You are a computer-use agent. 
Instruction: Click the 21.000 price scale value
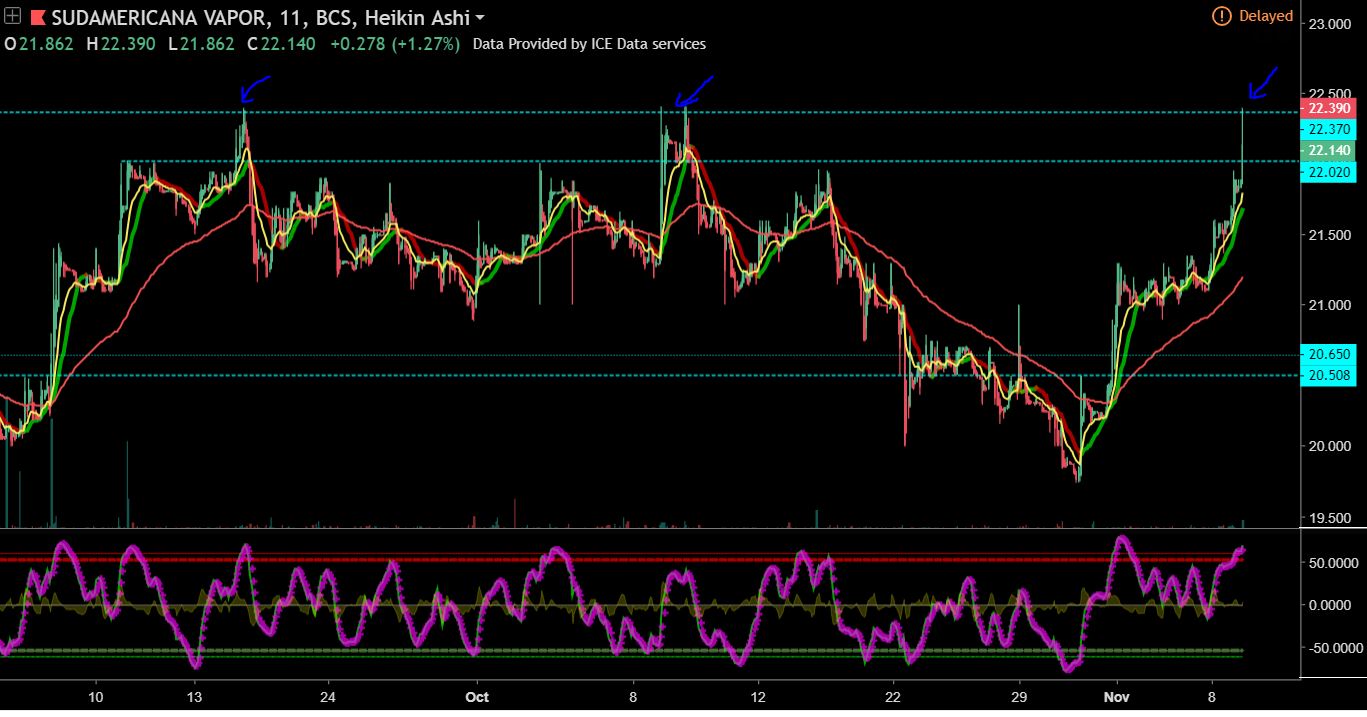(x=1330, y=305)
